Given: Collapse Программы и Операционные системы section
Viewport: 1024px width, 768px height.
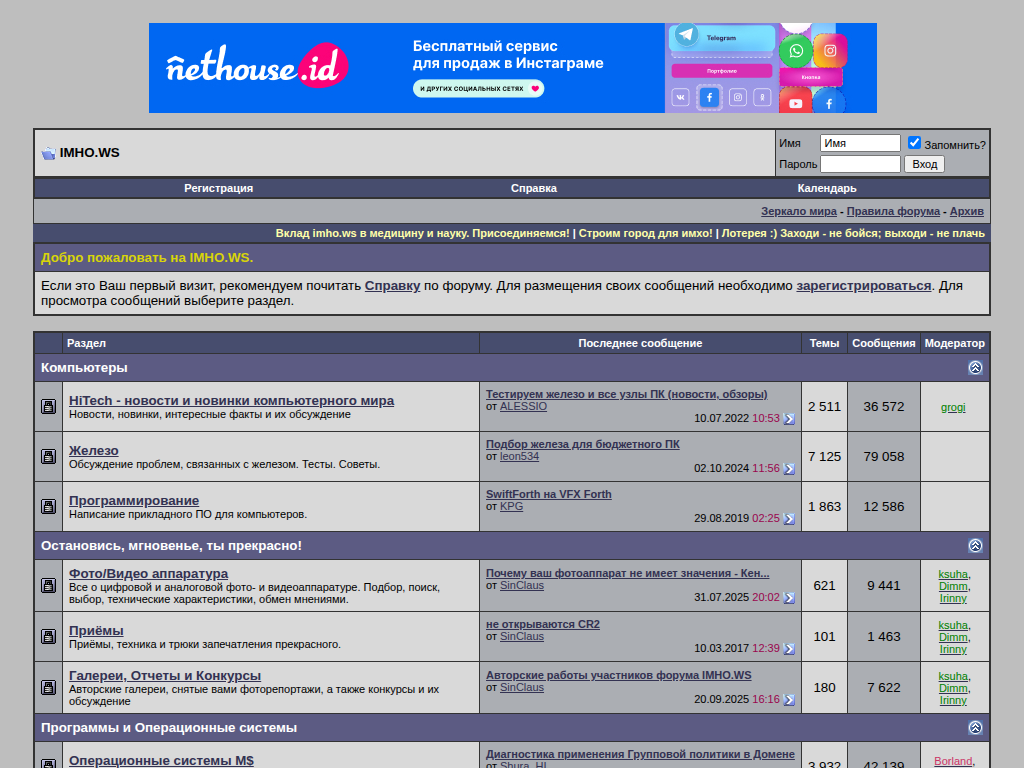Looking at the screenshot, I should (975, 728).
